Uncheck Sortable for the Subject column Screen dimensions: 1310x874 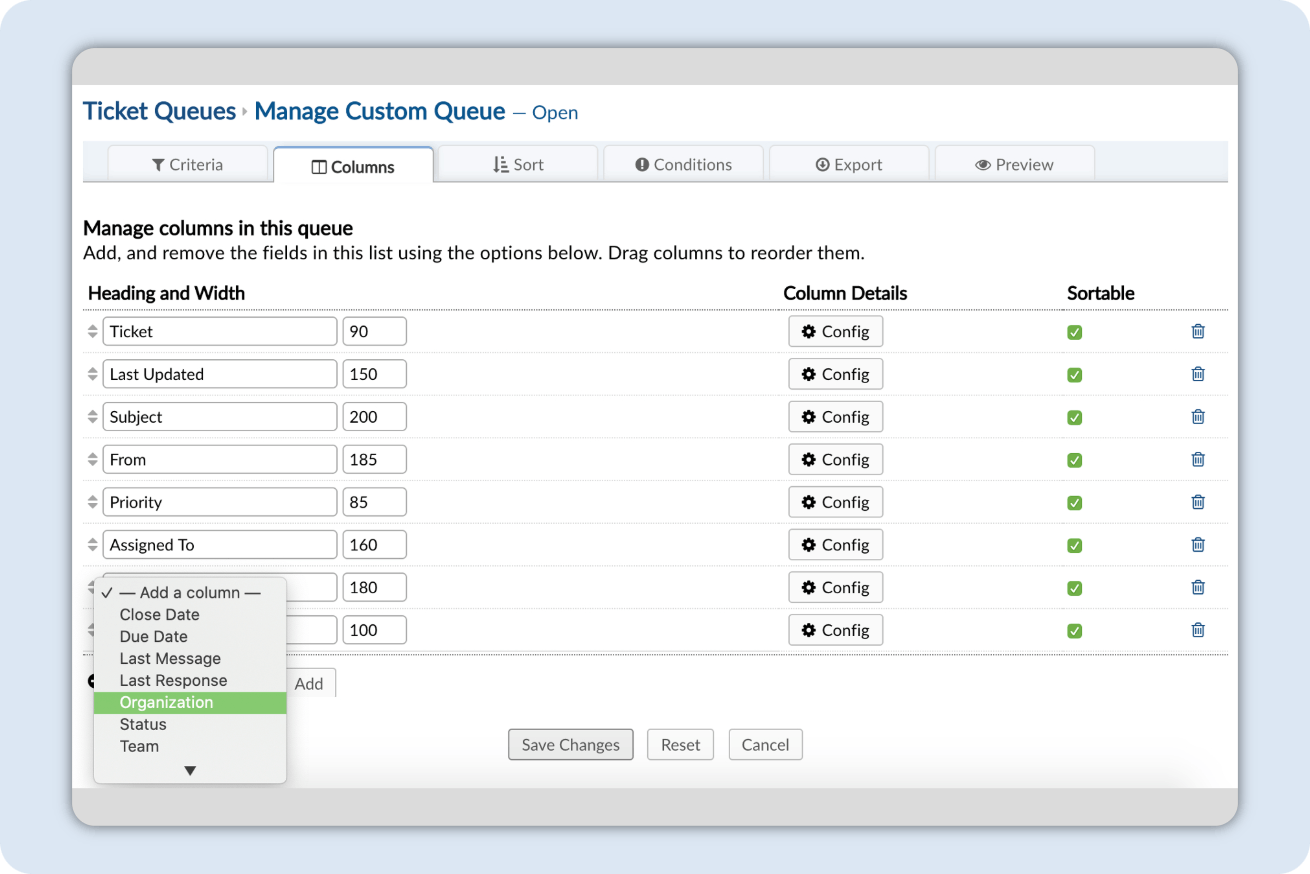[1075, 418]
